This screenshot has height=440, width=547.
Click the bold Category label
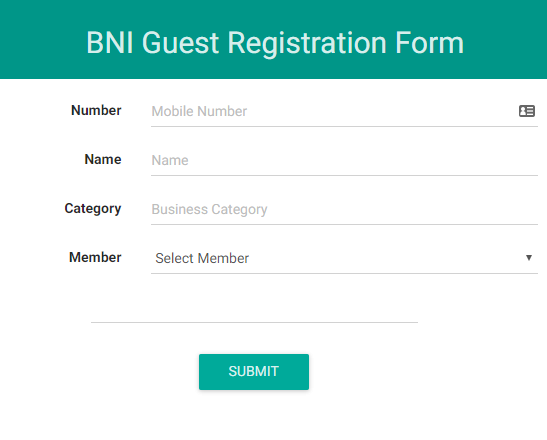(x=92, y=209)
